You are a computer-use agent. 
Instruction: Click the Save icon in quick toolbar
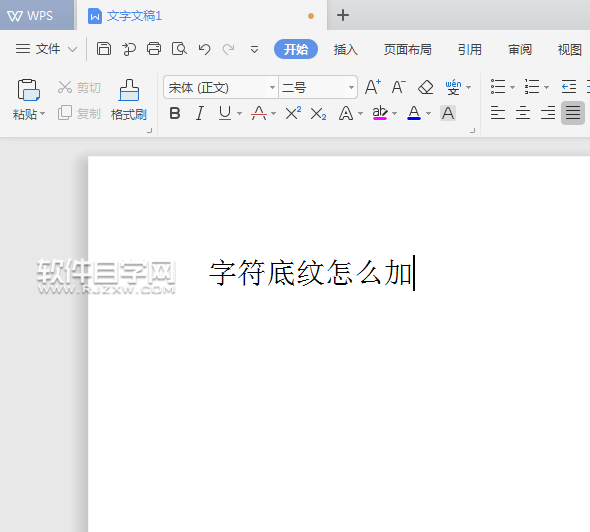click(x=104, y=49)
